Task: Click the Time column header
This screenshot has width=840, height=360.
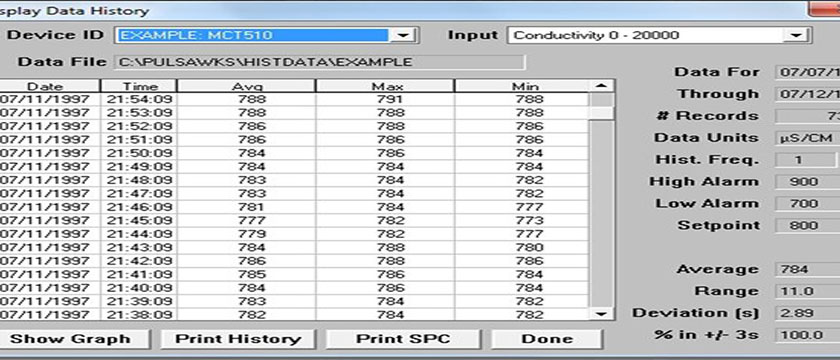Action: click(x=139, y=86)
